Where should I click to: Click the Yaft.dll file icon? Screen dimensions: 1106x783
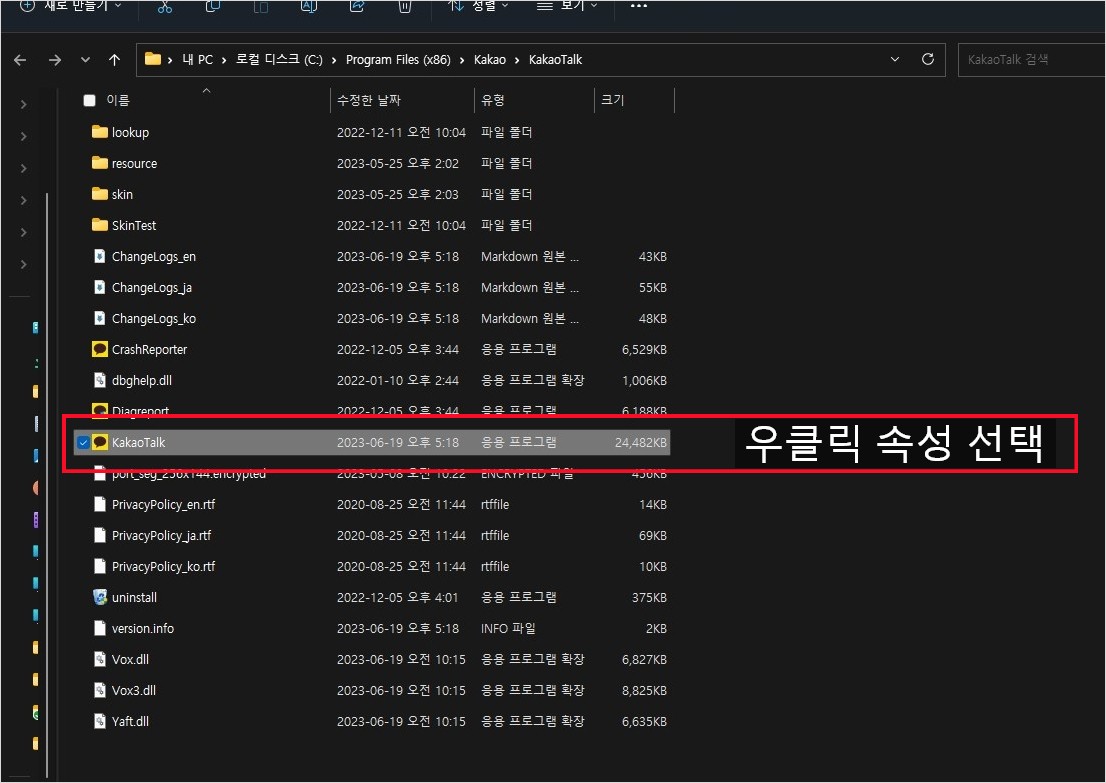(99, 722)
